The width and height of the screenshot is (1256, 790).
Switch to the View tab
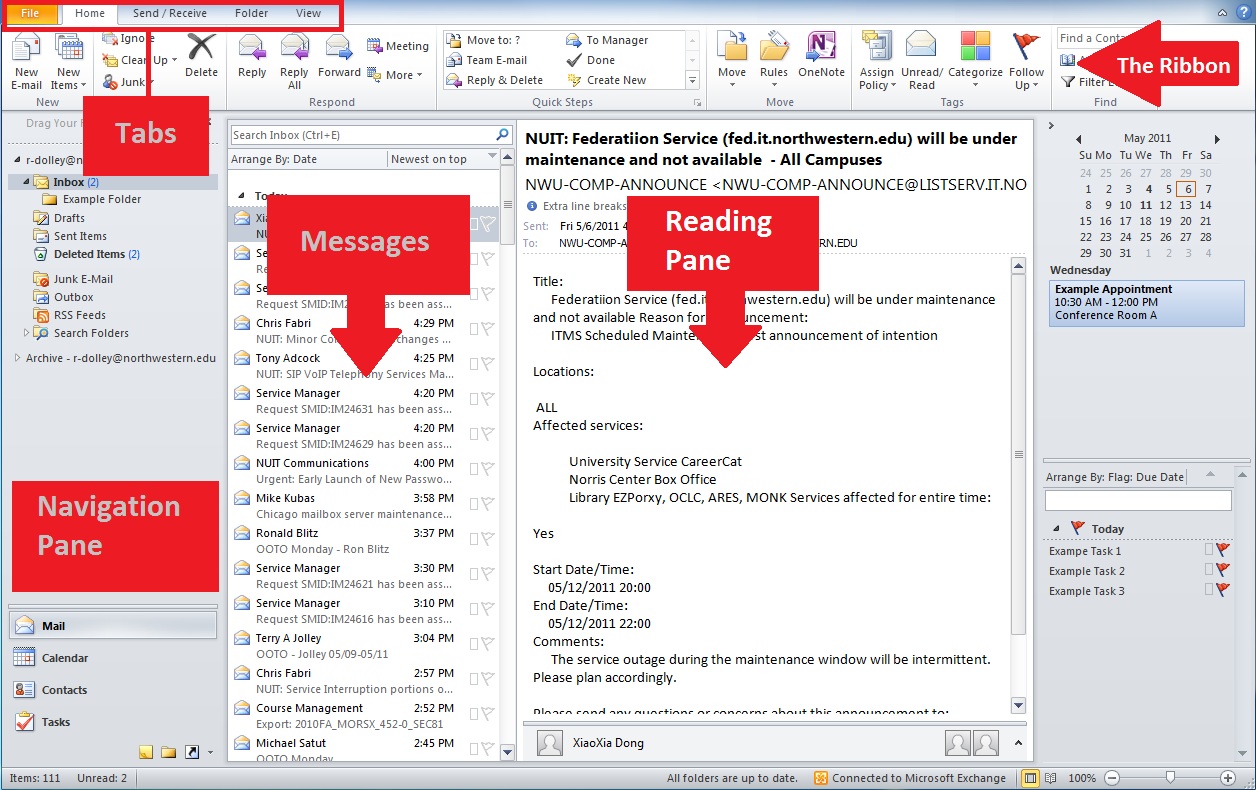(308, 14)
